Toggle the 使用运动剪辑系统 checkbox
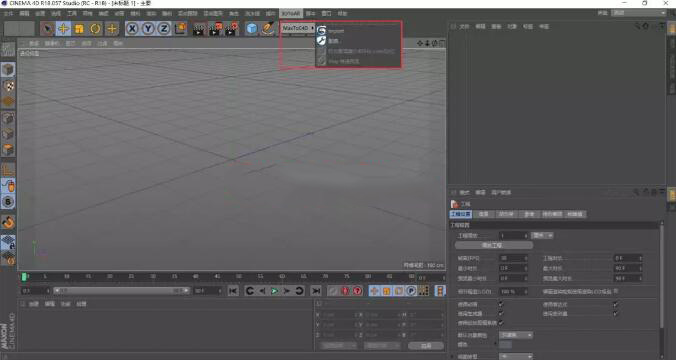The width and height of the screenshot is (676, 360). pos(501,322)
